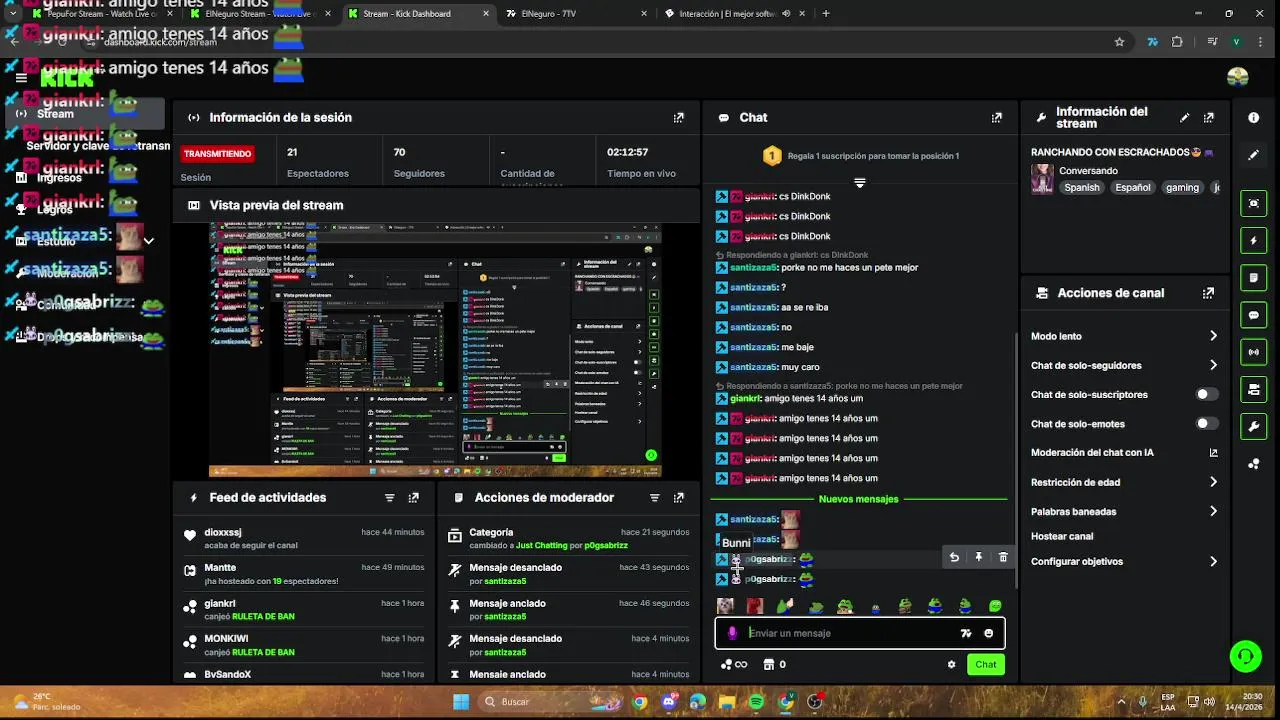Viewport: 1280px width, 720px height.
Task: Toggle the chat bubble panel in right strip
Action: point(1254,315)
